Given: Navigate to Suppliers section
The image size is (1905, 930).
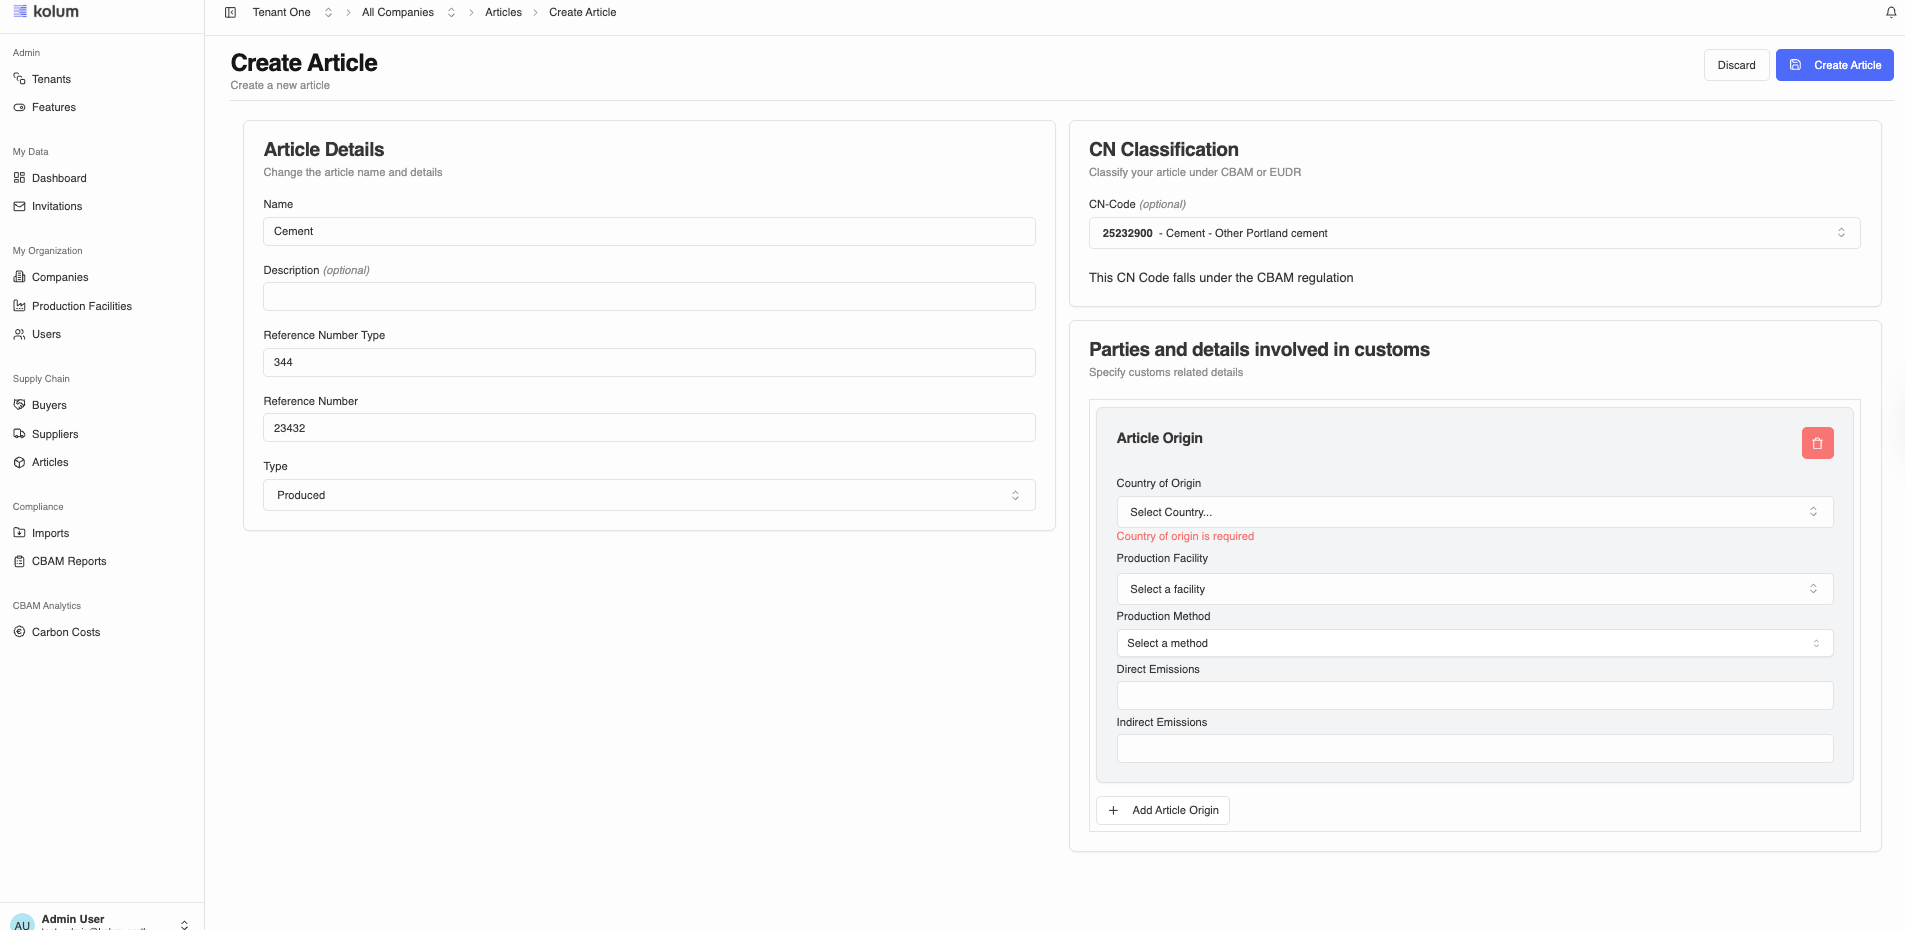Looking at the screenshot, I should click(x=54, y=434).
